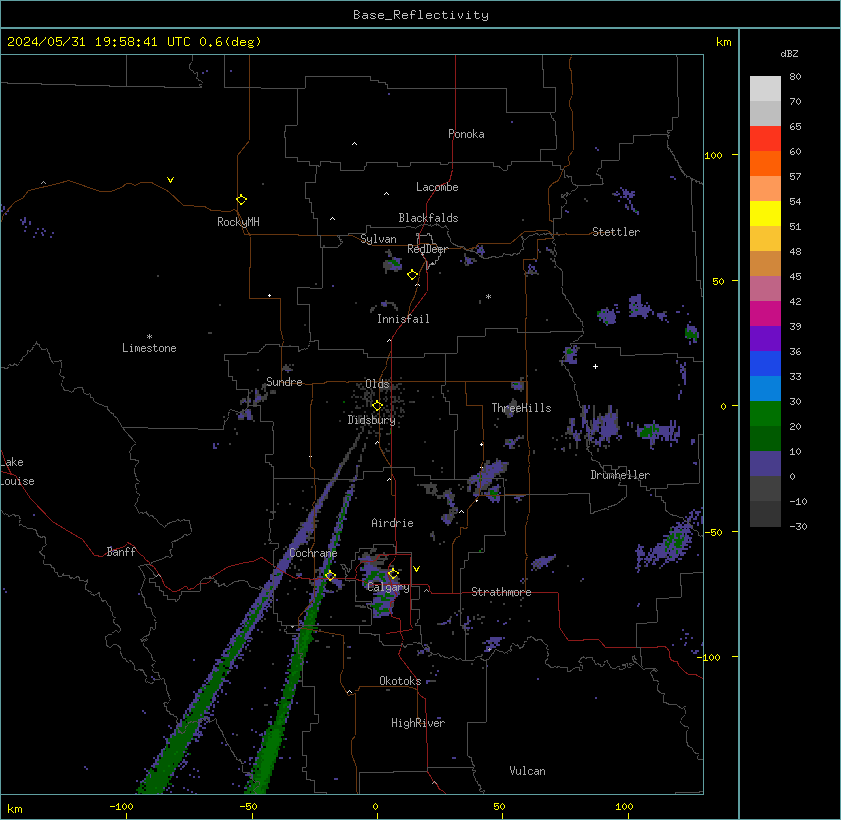Click the Stettler label
Image resolution: width=841 pixels, height=820 pixels.
[x=616, y=232]
